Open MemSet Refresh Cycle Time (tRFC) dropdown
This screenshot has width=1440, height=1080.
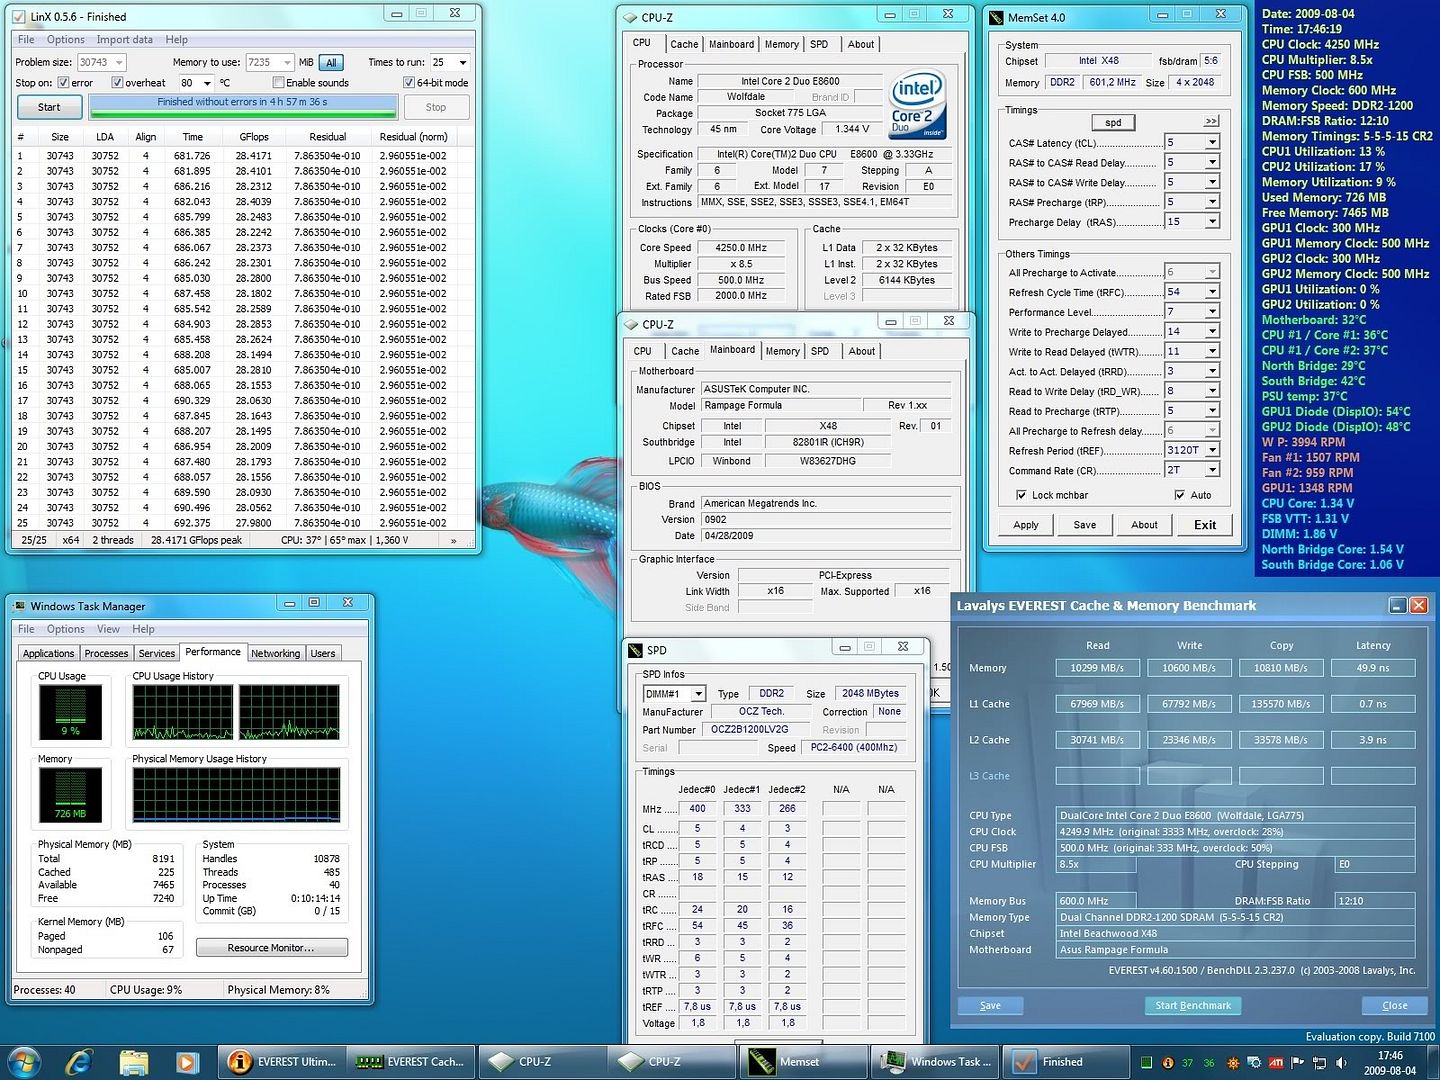point(1213,292)
